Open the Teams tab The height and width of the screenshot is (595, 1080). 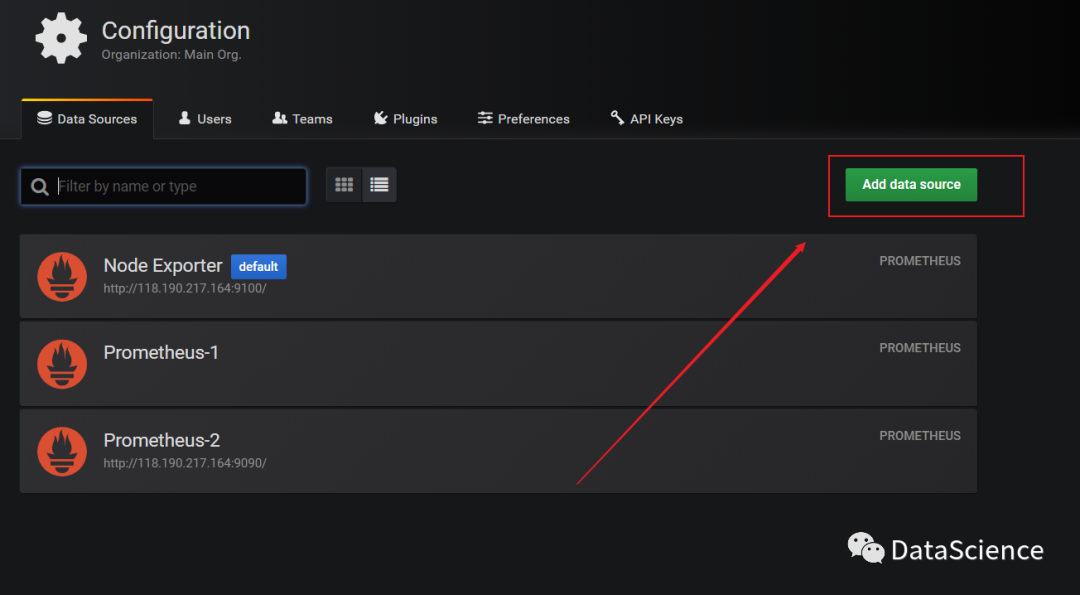click(302, 119)
